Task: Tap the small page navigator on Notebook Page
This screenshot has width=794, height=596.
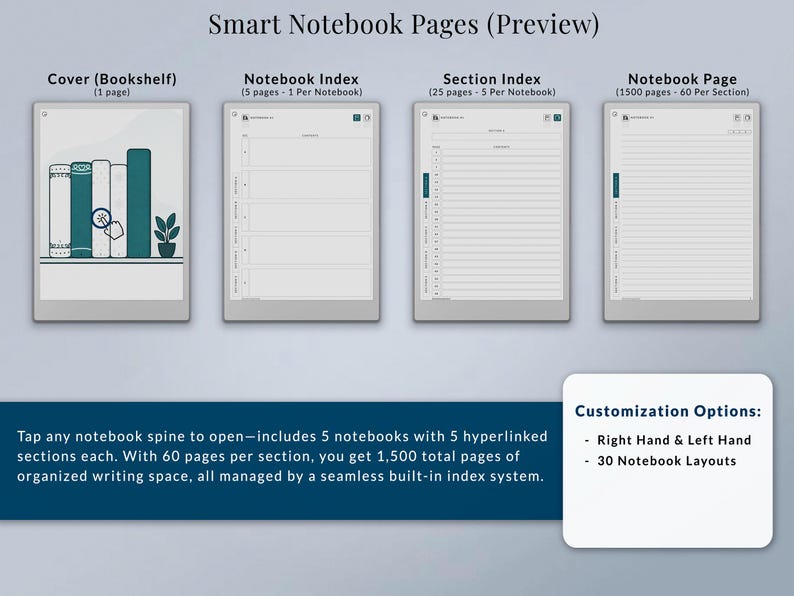Action: pyautogui.click(x=740, y=132)
